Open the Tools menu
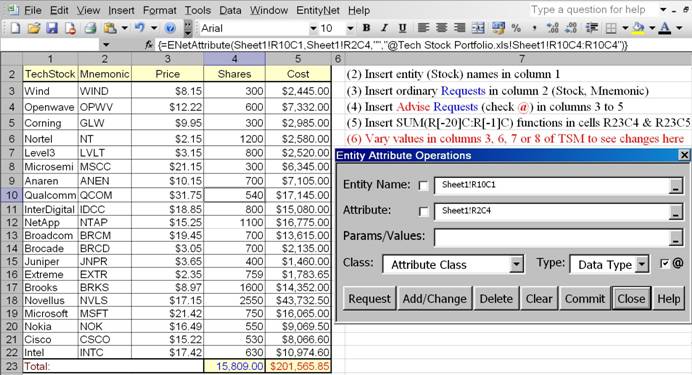The image size is (692, 375). [198, 10]
